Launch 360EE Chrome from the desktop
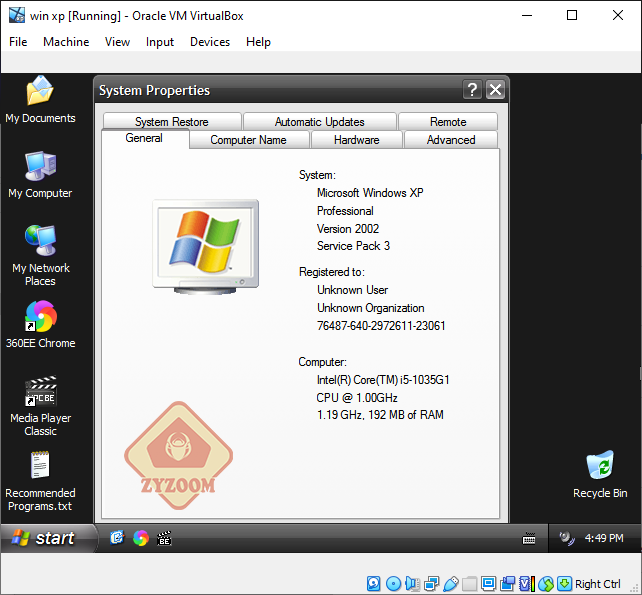Screen dimensions: 642x595 tap(40, 325)
